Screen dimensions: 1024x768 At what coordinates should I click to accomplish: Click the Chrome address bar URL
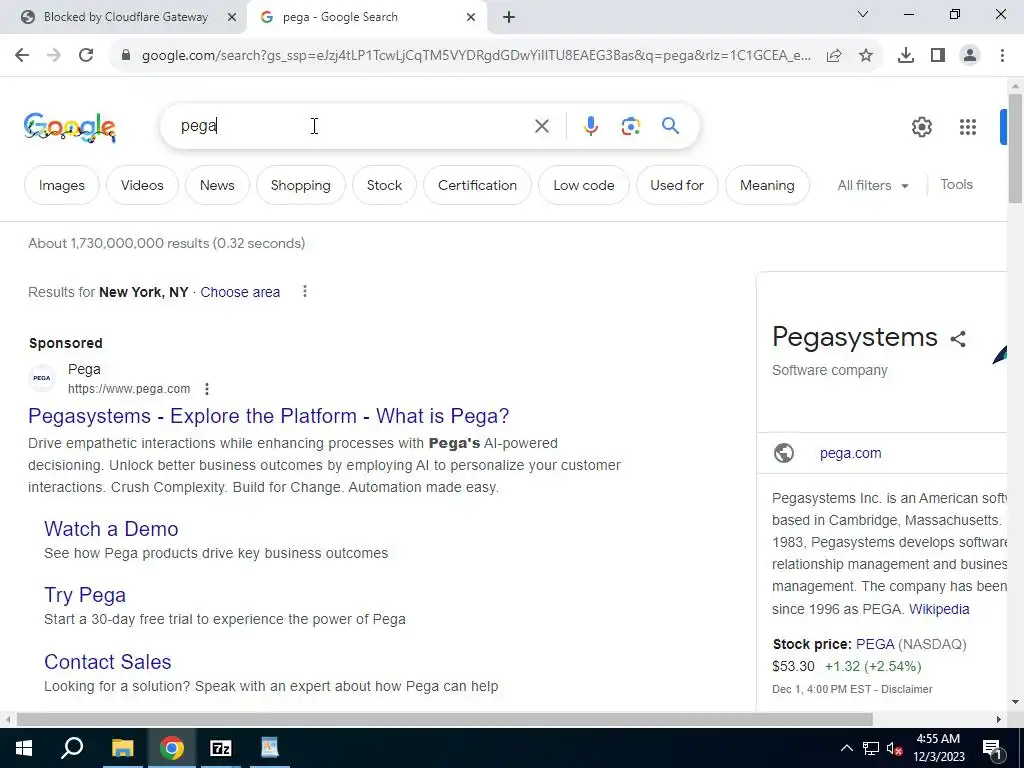point(476,56)
